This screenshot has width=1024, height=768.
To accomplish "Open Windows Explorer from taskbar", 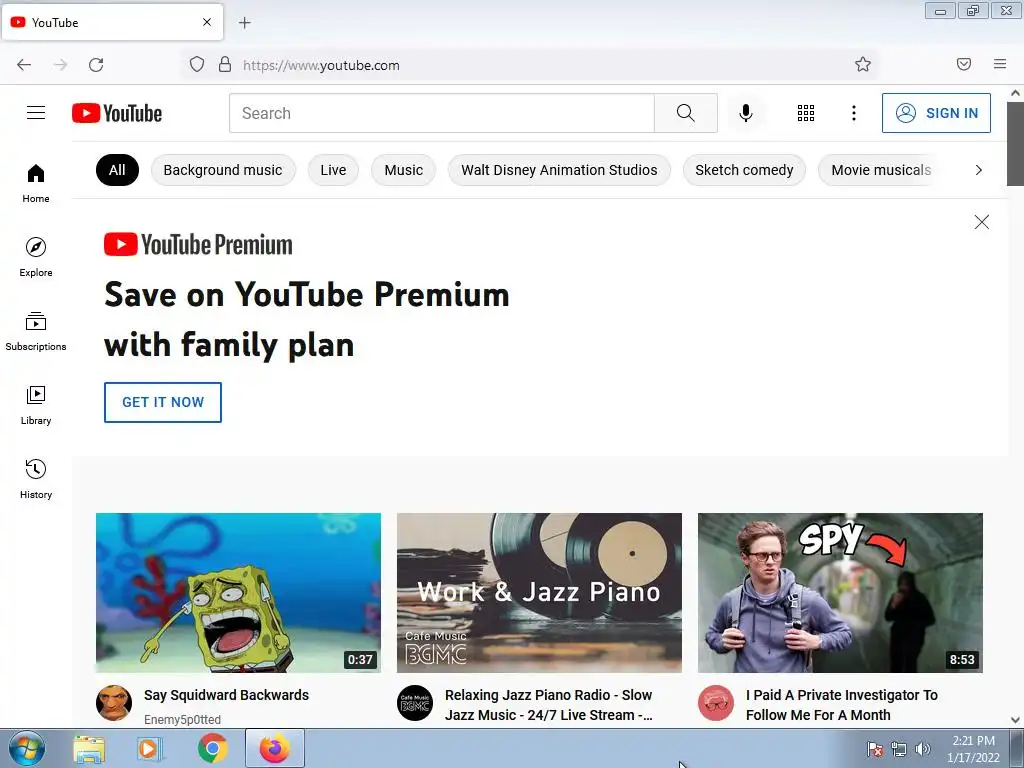I will [89, 749].
